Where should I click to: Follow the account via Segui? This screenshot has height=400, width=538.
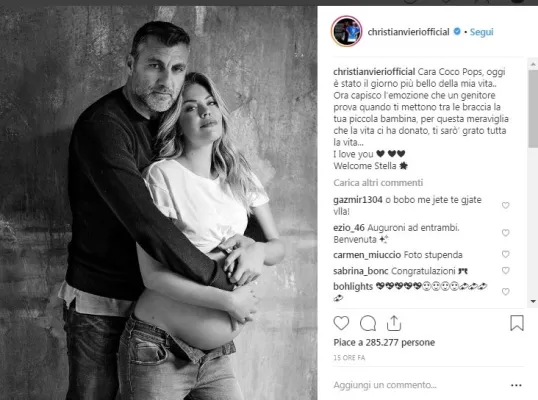481,32
